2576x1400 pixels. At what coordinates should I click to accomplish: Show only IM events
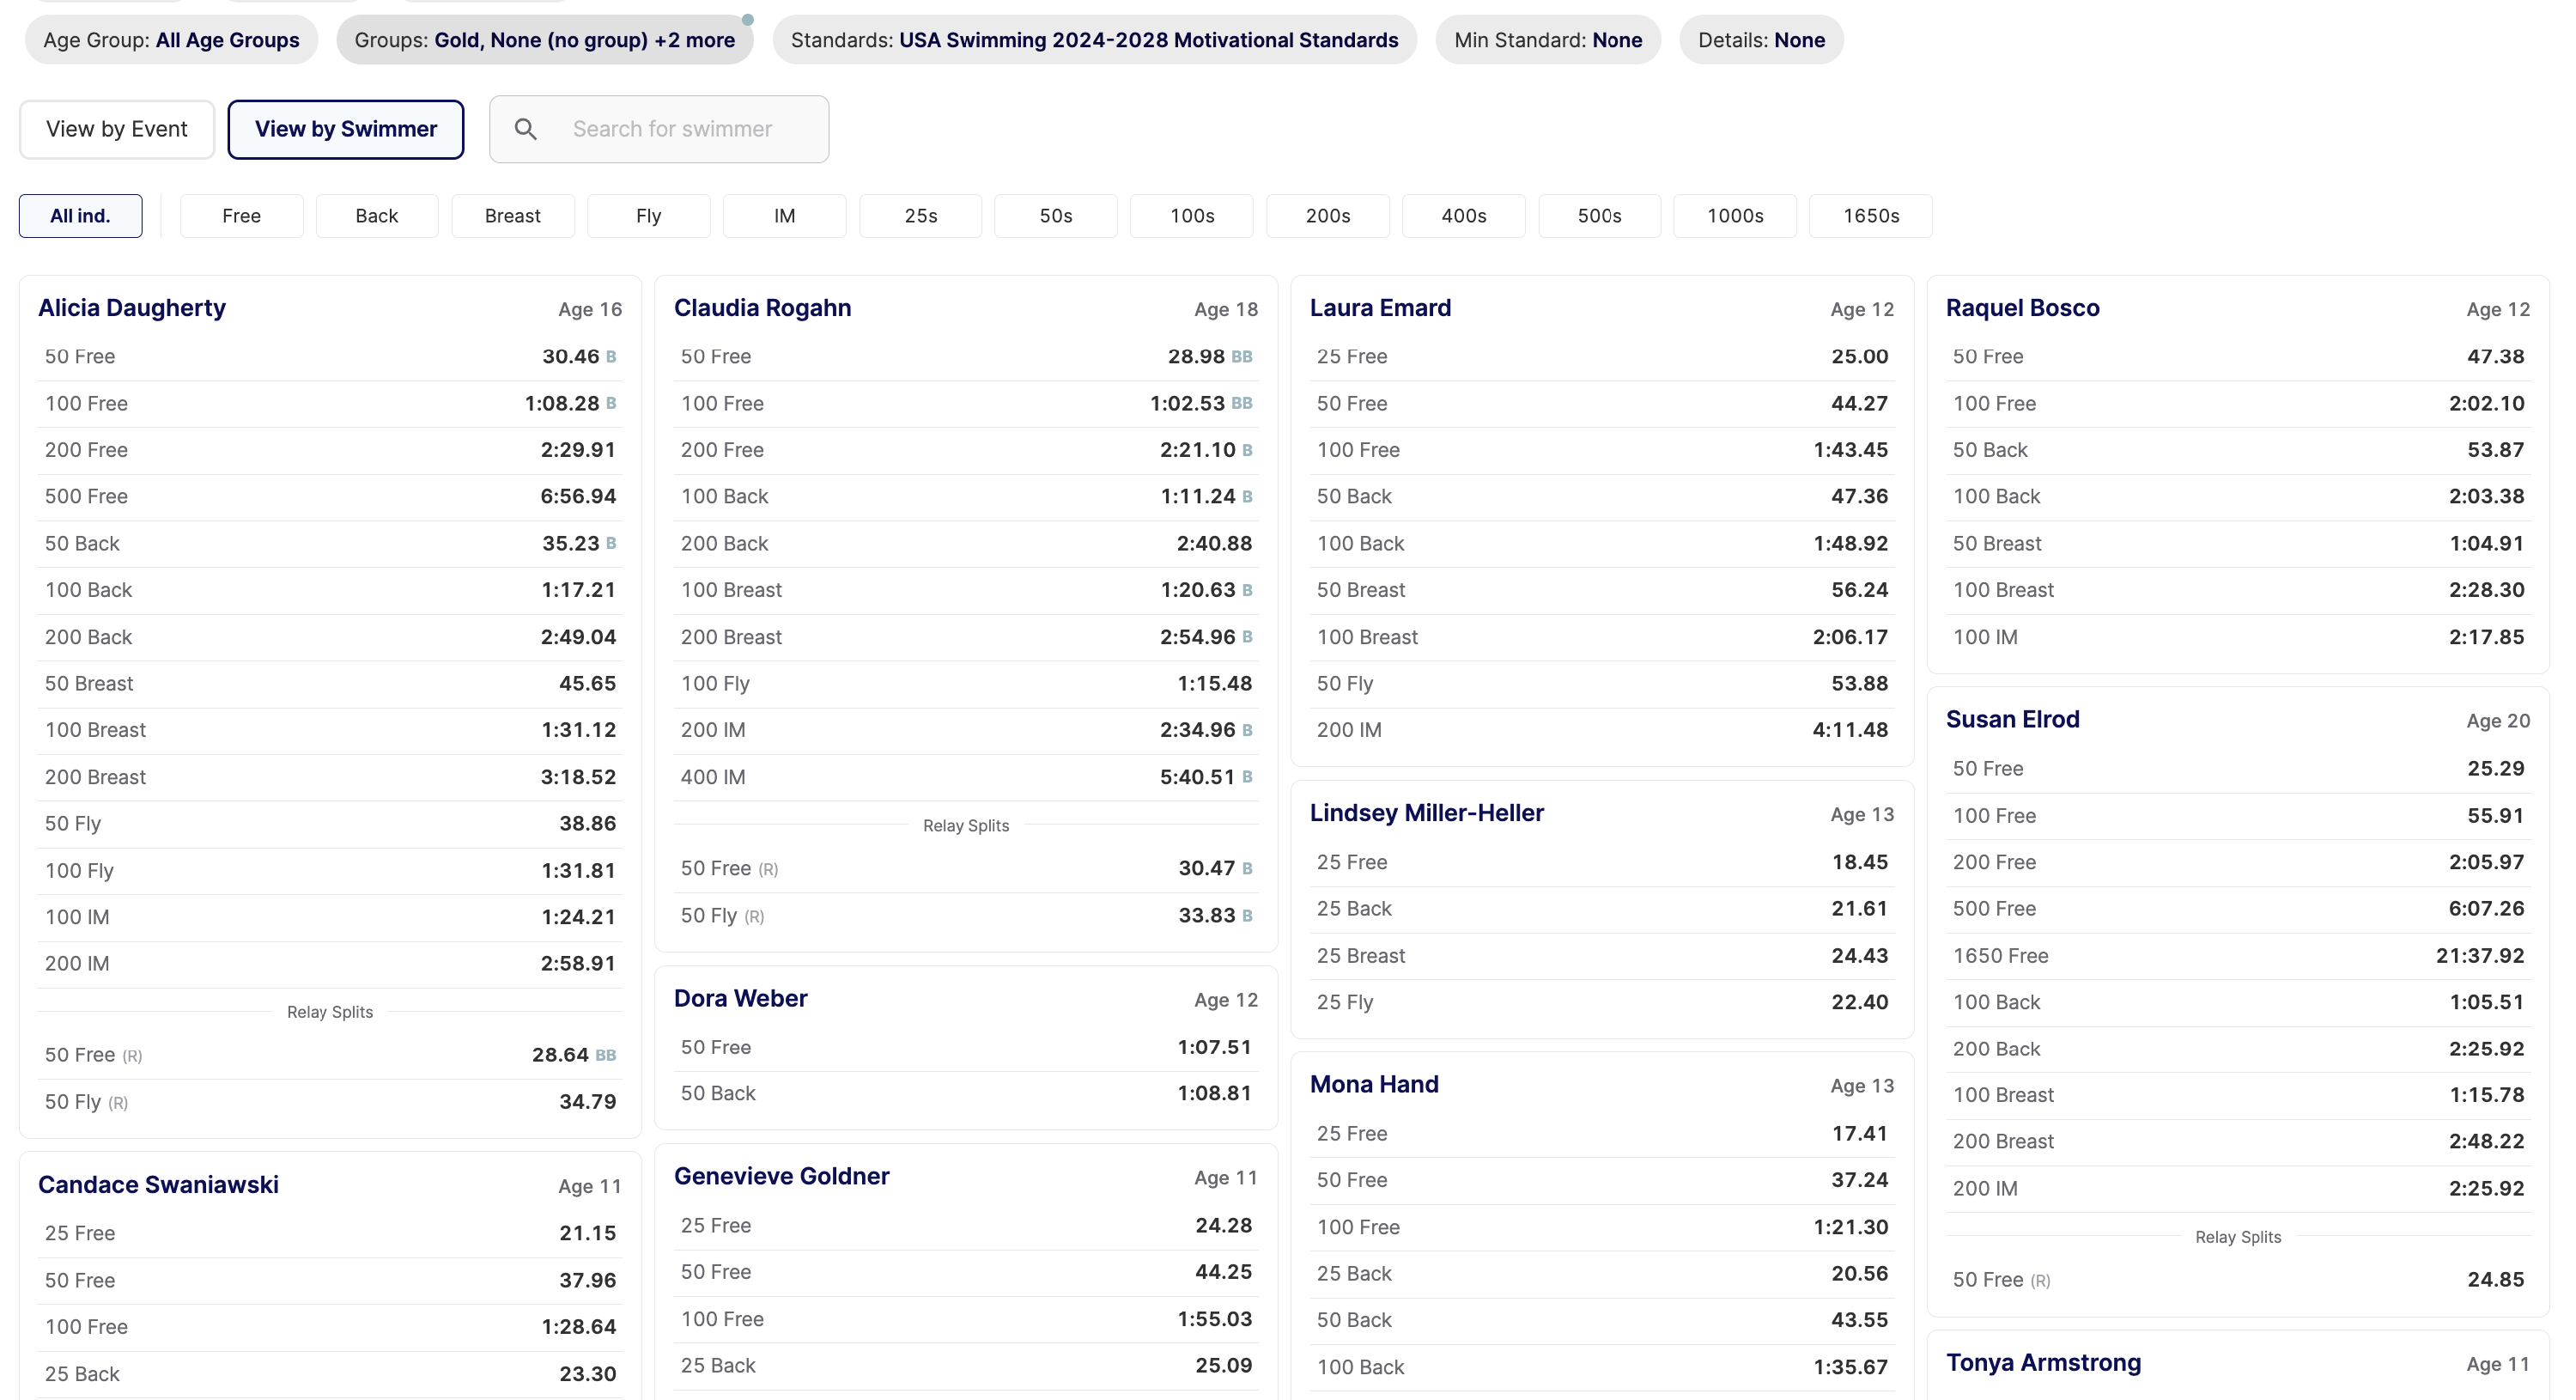pyautogui.click(x=784, y=216)
